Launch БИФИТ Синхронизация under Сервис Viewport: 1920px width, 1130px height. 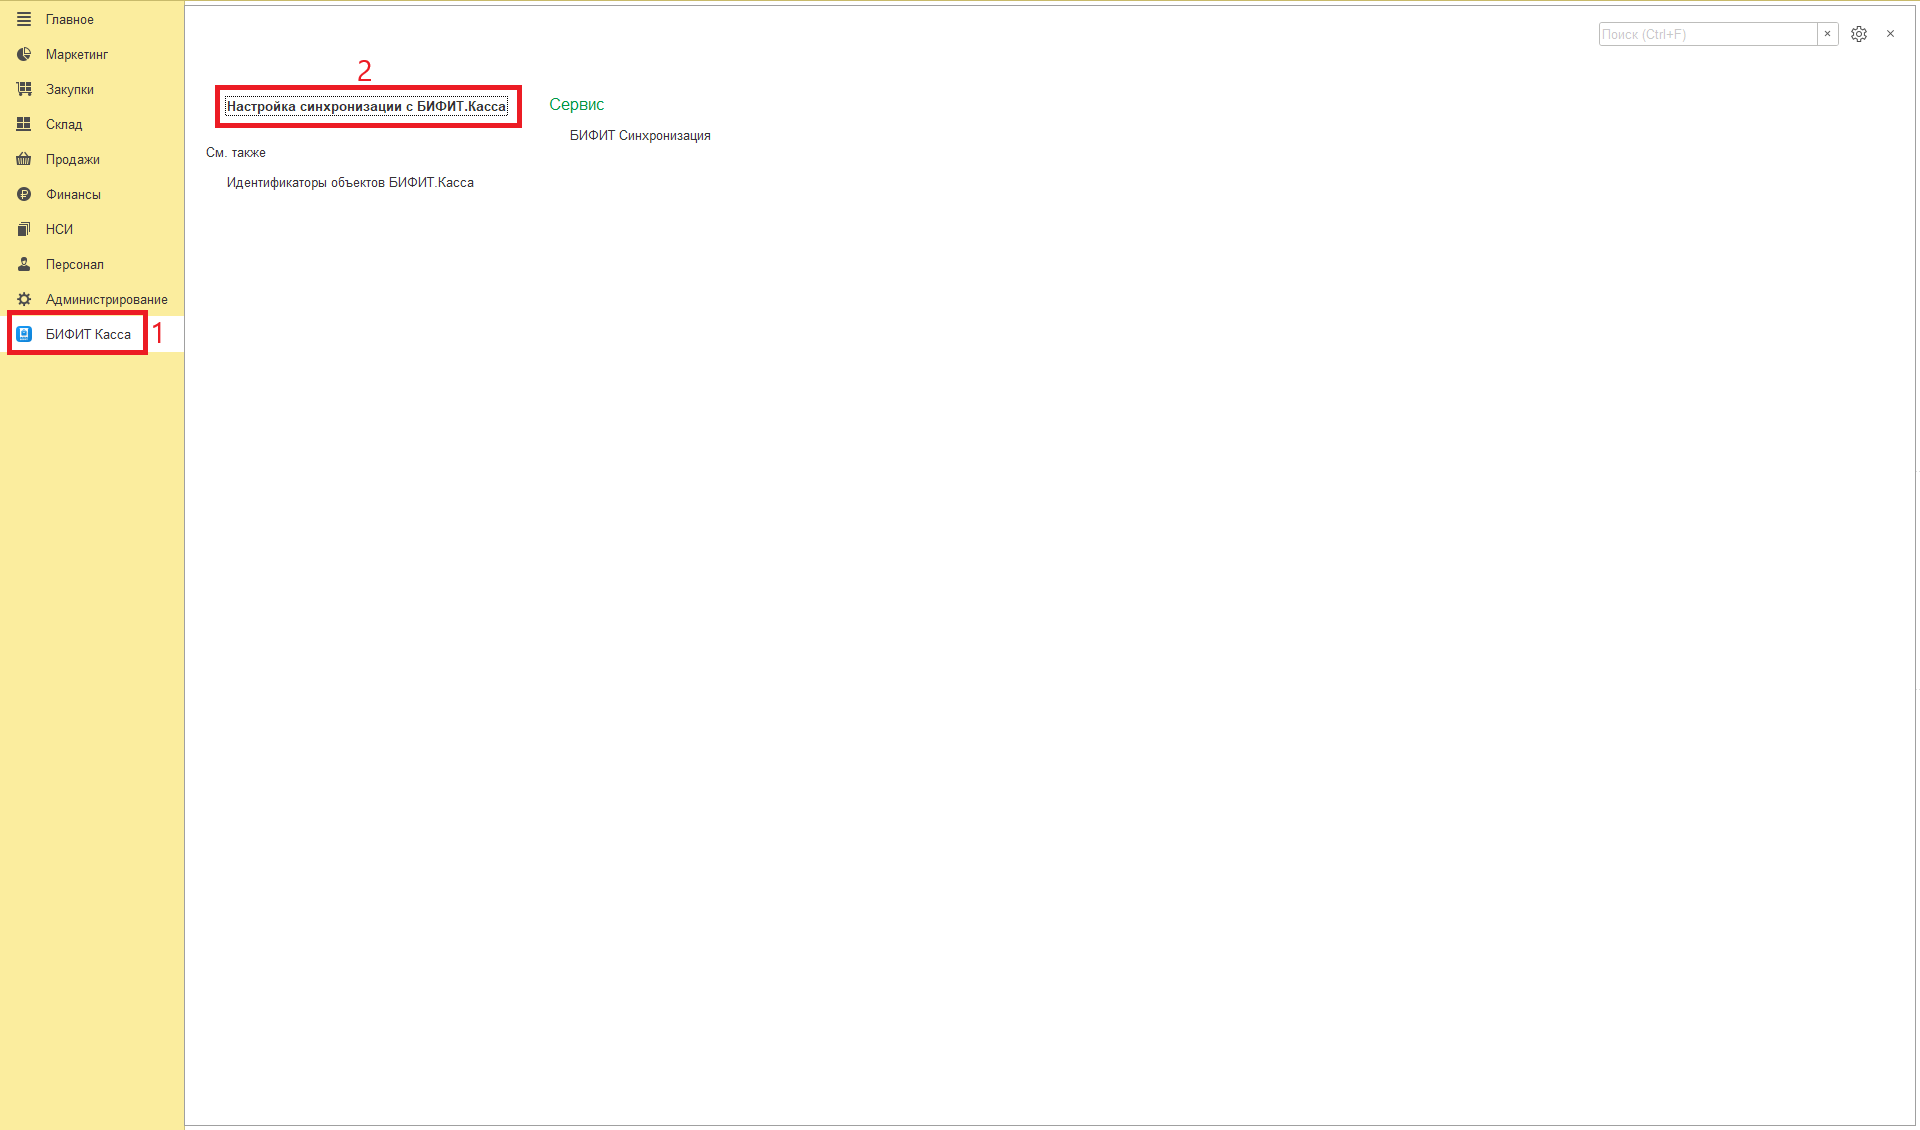pos(640,136)
